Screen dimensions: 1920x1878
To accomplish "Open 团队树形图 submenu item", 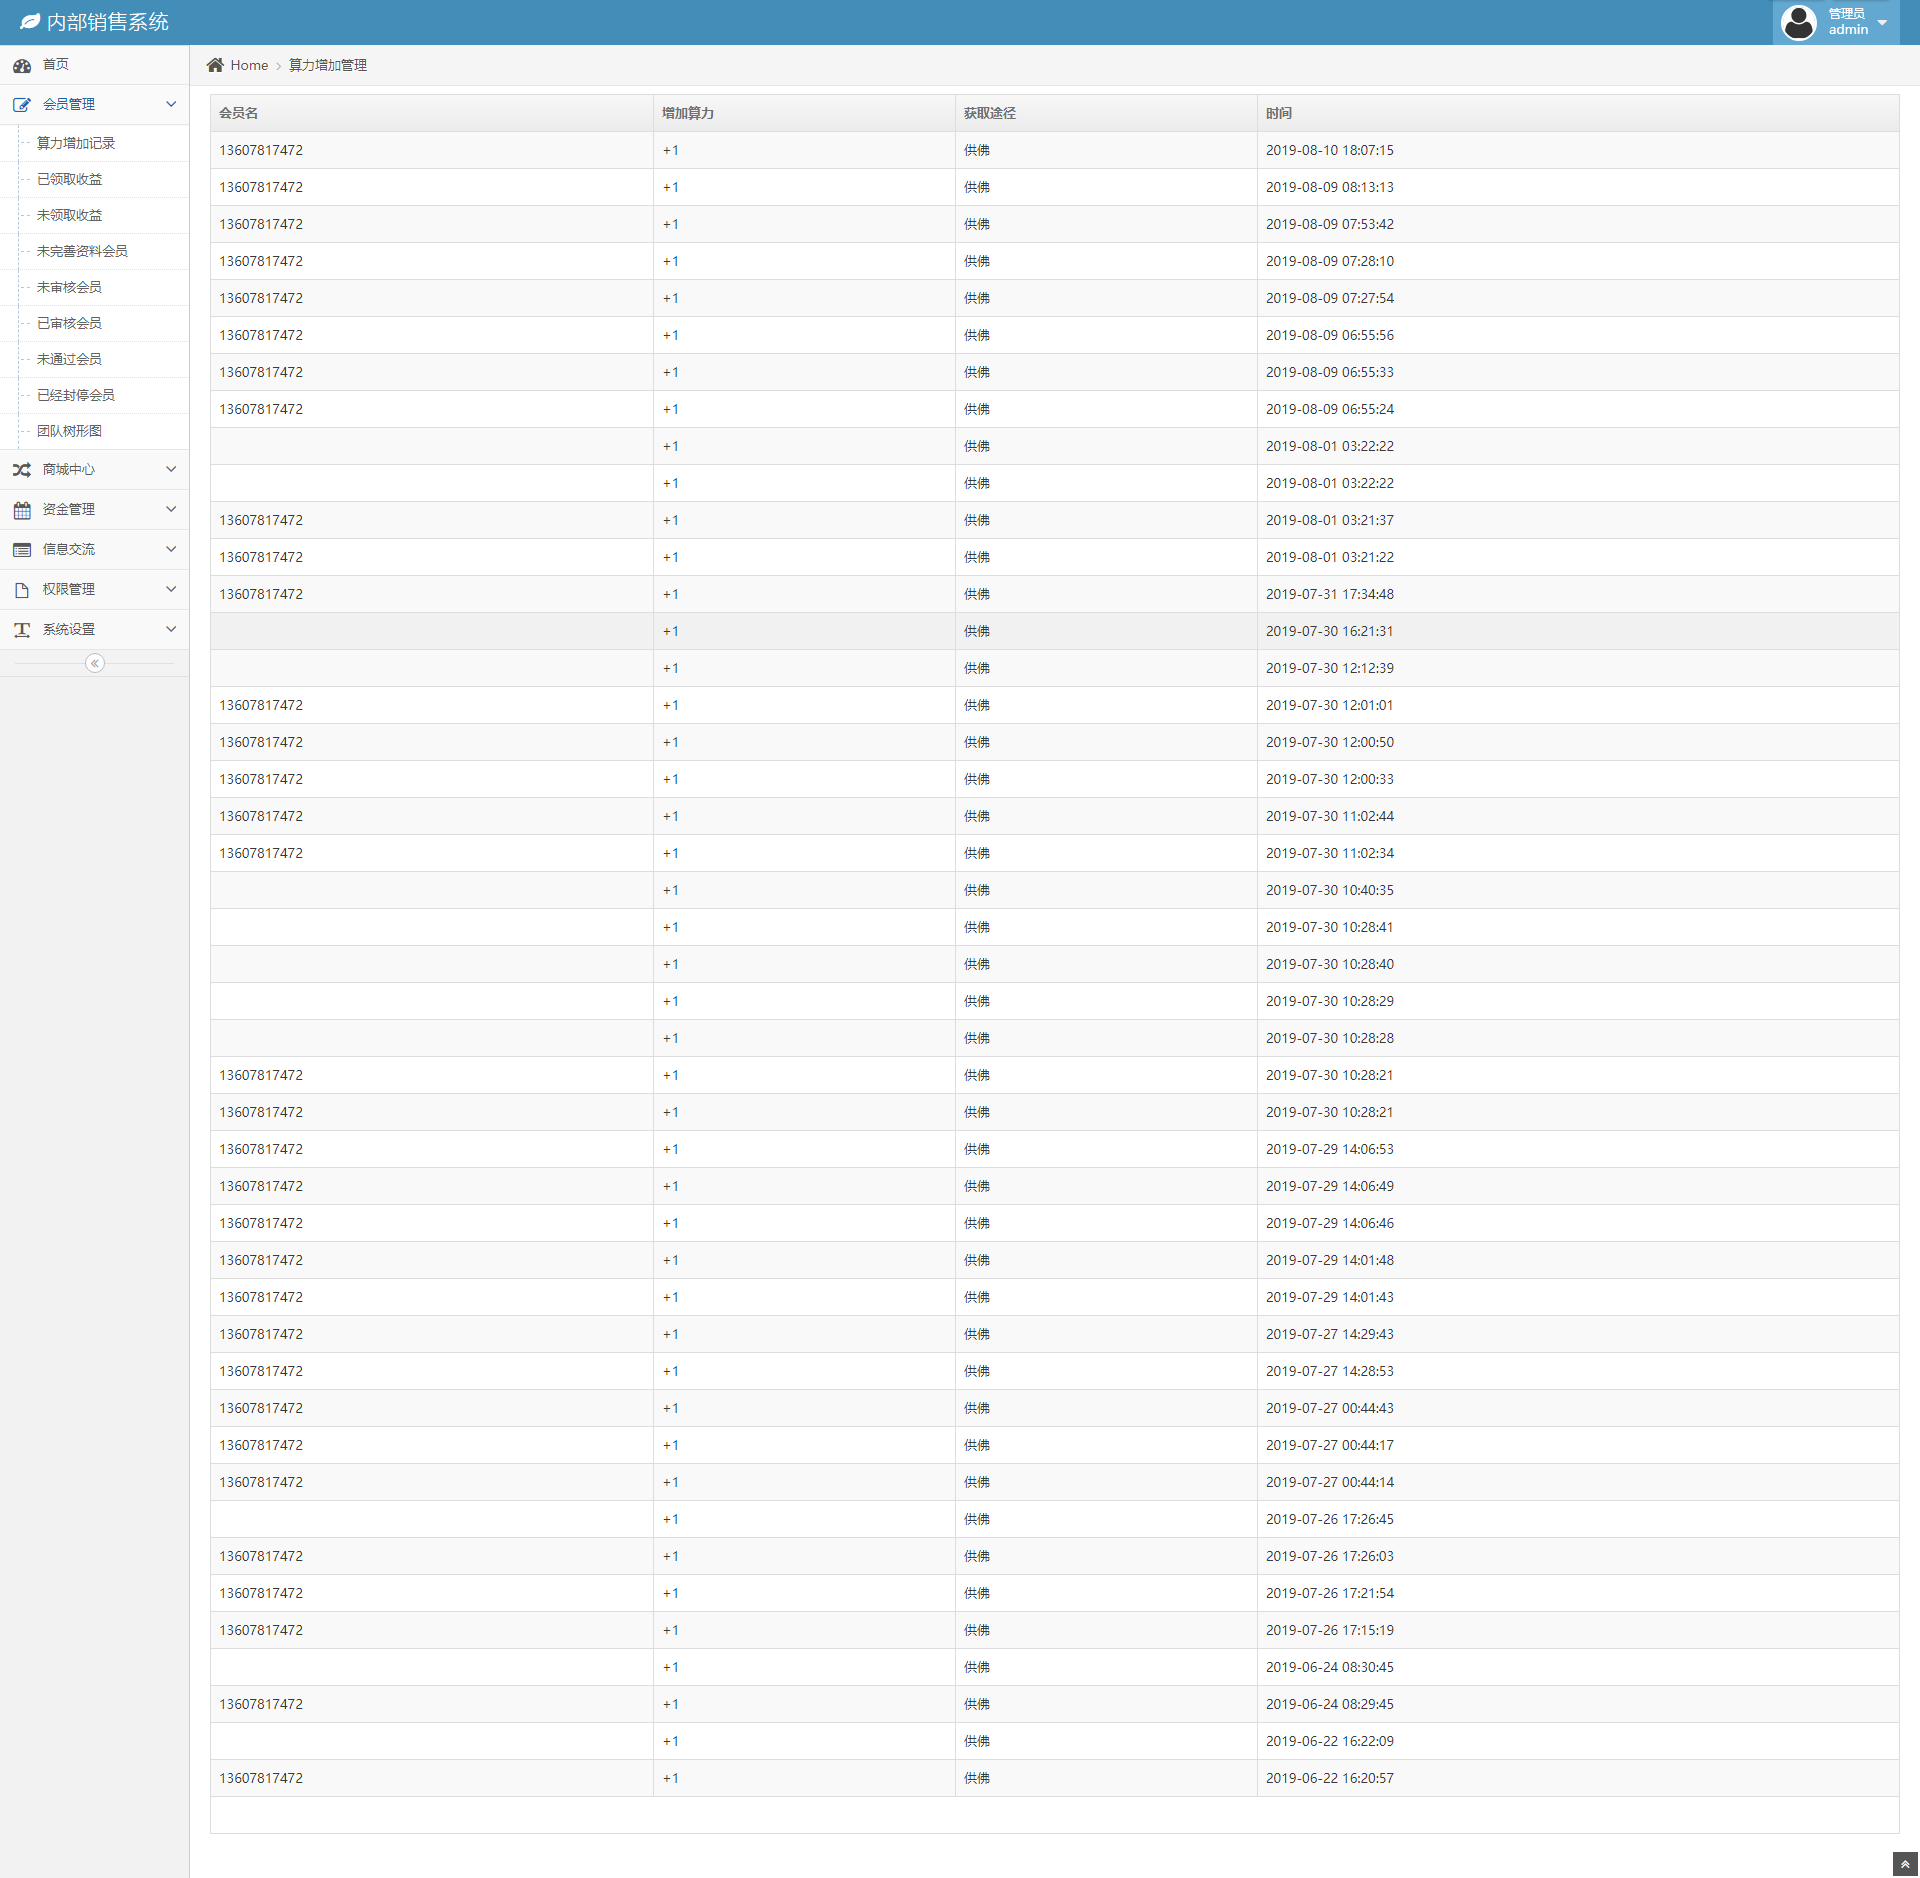I will pyautogui.click(x=69, y=431).
